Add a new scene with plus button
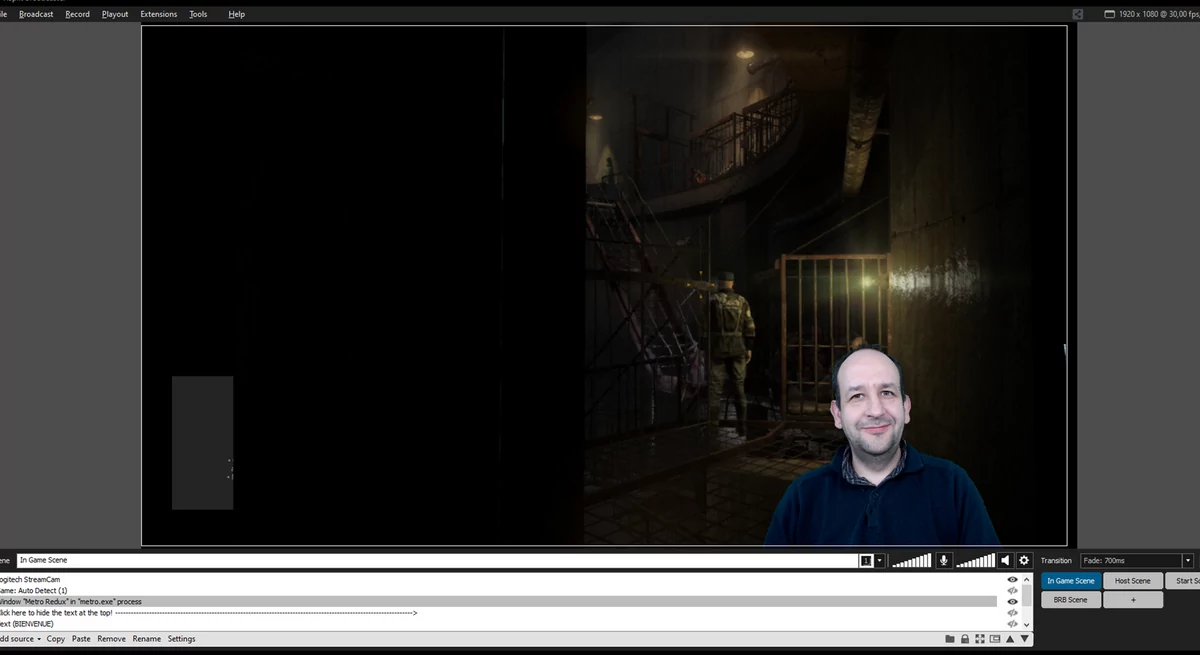The image size is (1200, 655). point(1133,600)
